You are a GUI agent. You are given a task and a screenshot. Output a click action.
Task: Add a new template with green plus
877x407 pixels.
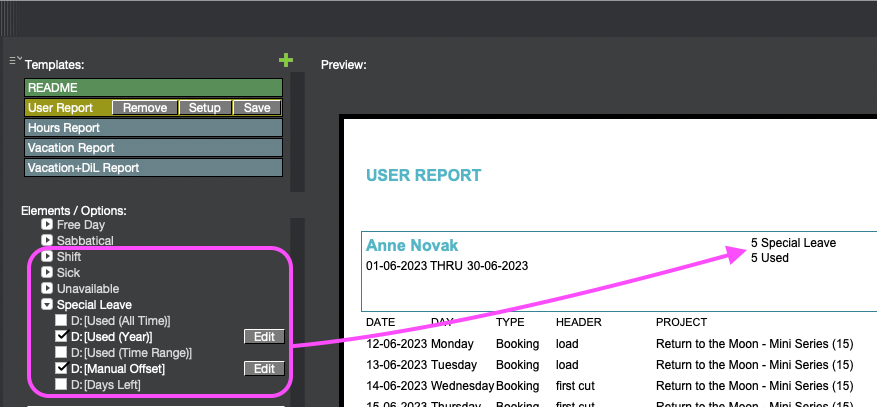[x=286, y=60]
